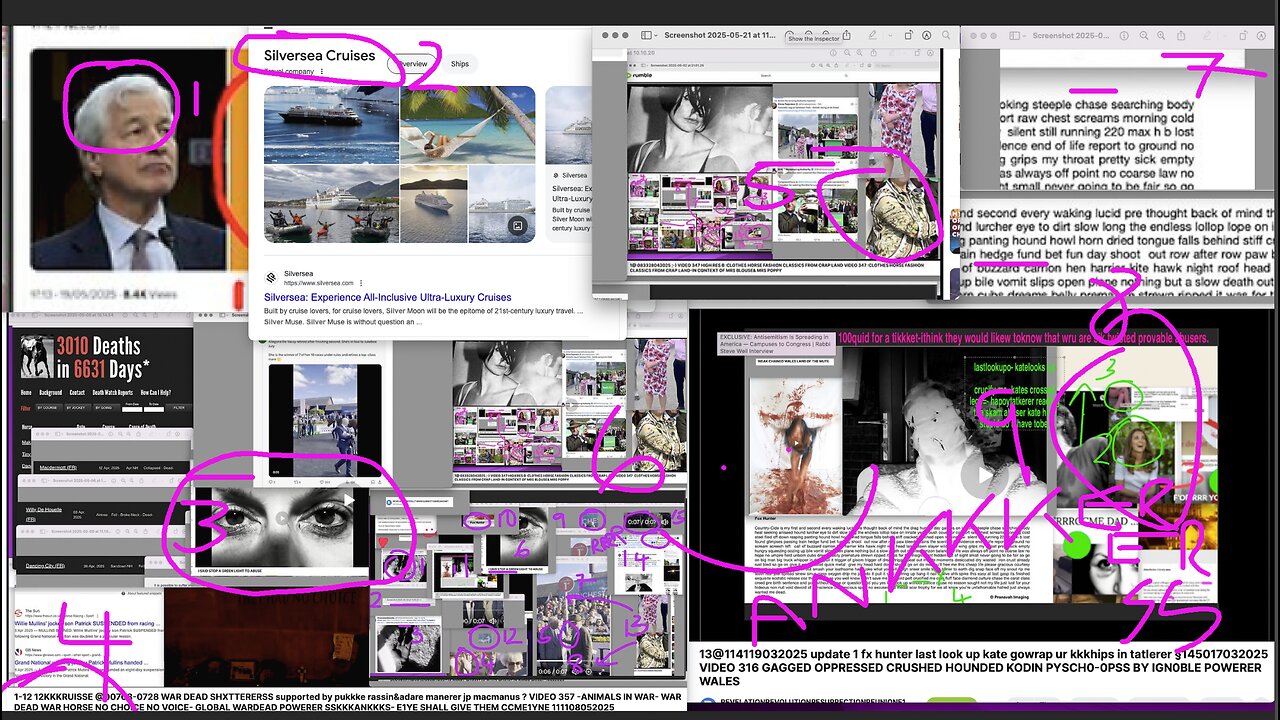Click the zoom out icon in the right Preview window
Viewport: 1280px width, 720px height.
click(x=1144, y=35)
